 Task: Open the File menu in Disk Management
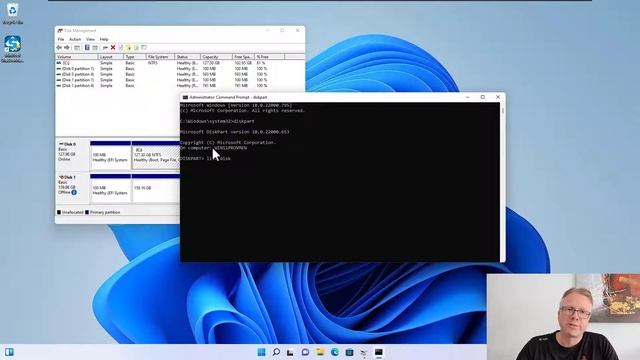click(61, 39)
